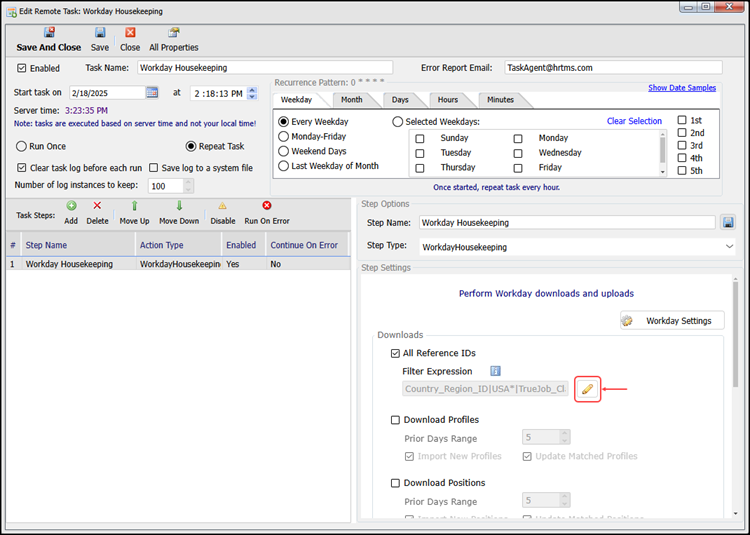Click the Step Name column header
Viewport: 750px width, 535px height.
point(78,245)
